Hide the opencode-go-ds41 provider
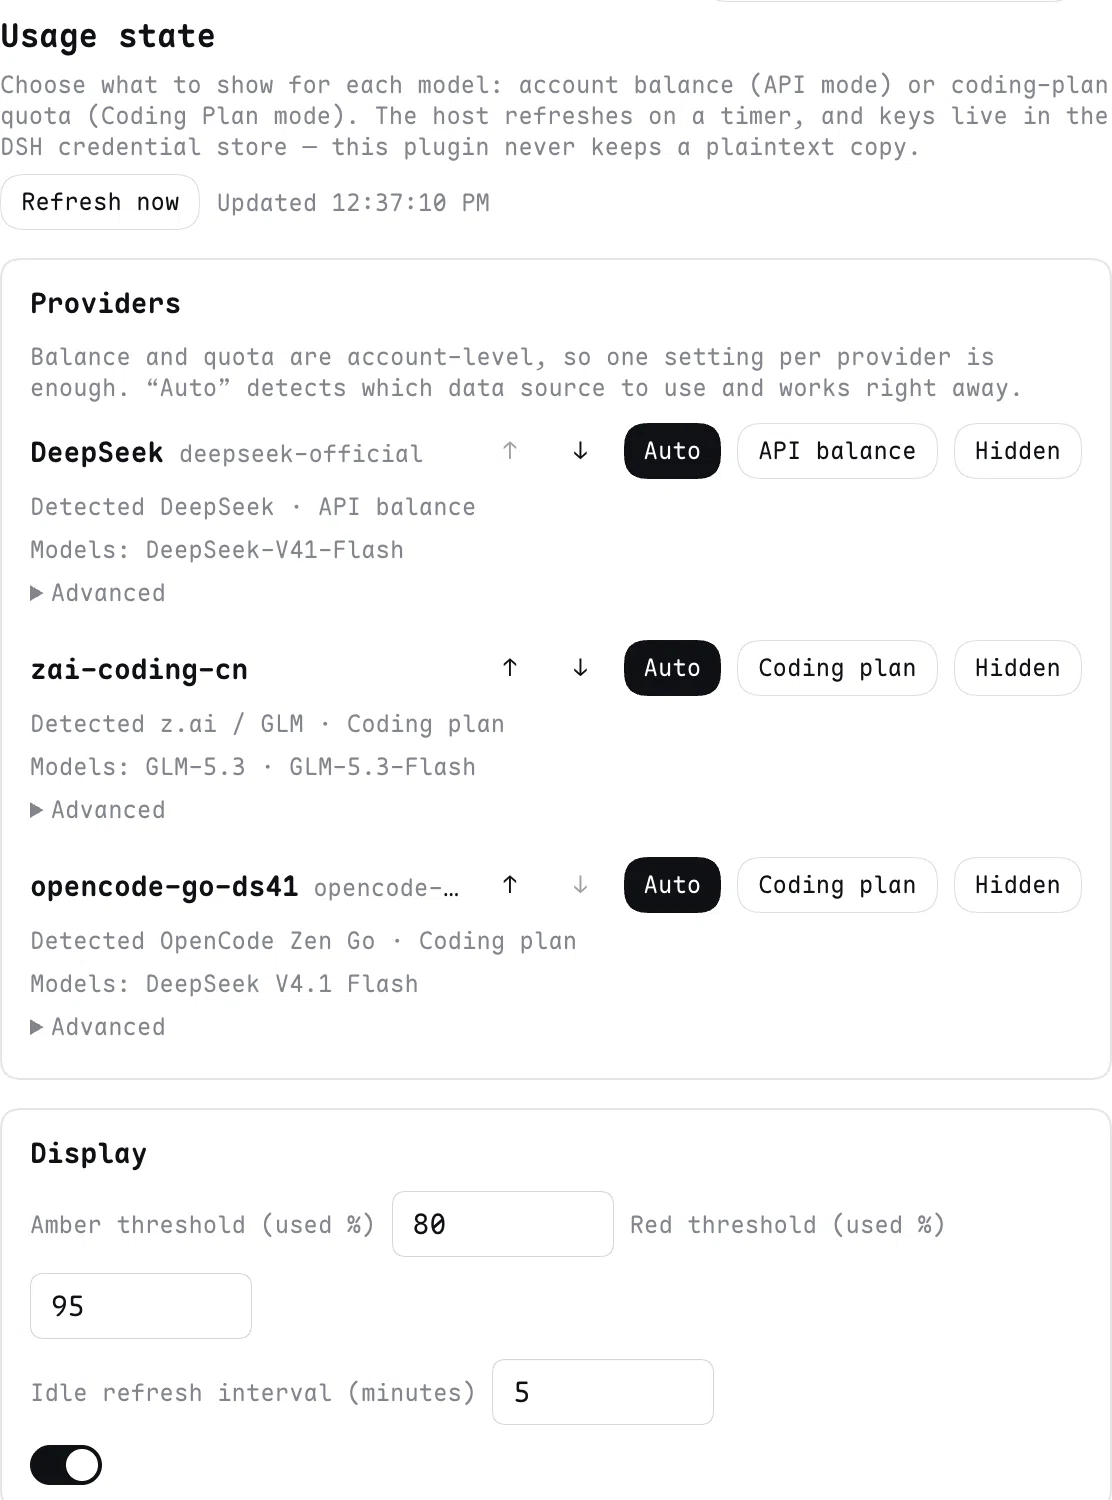Image resolution: width=1112 pixels, height=1500 pixels. (x=1017, y=885)
